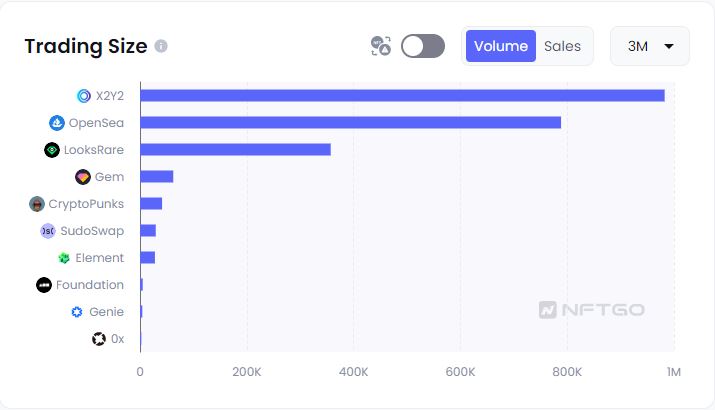Switch to the Sales tab
This screenshot has height=410, width=715.
(562, 46)
